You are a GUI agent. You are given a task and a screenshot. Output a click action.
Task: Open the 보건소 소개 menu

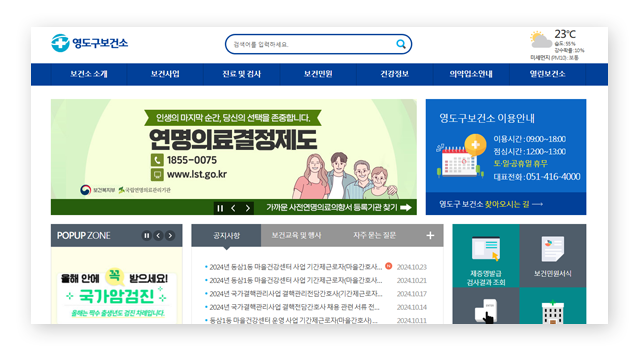pyautogui.click(x=89, y=74)
